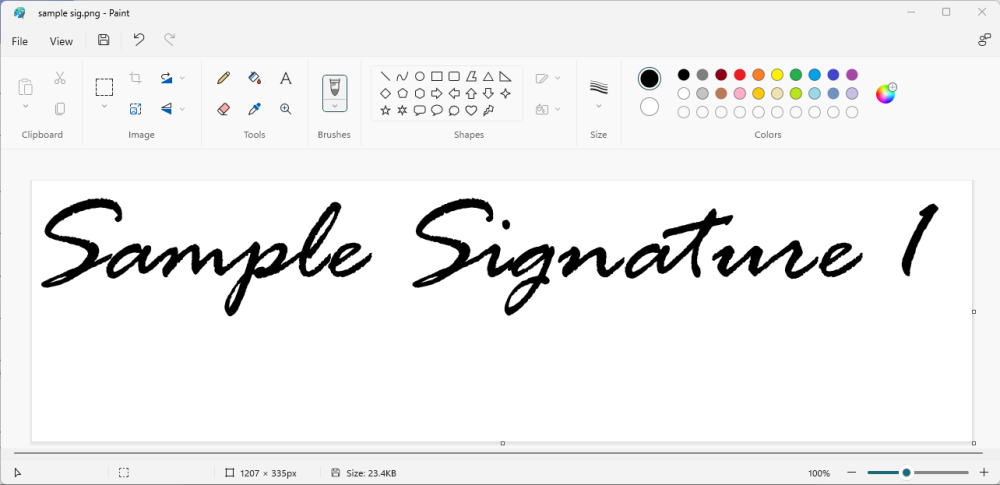This screenshot has height=485, width=1000.
Task: Click the Copy icon
Action: (x=60, y=109)
